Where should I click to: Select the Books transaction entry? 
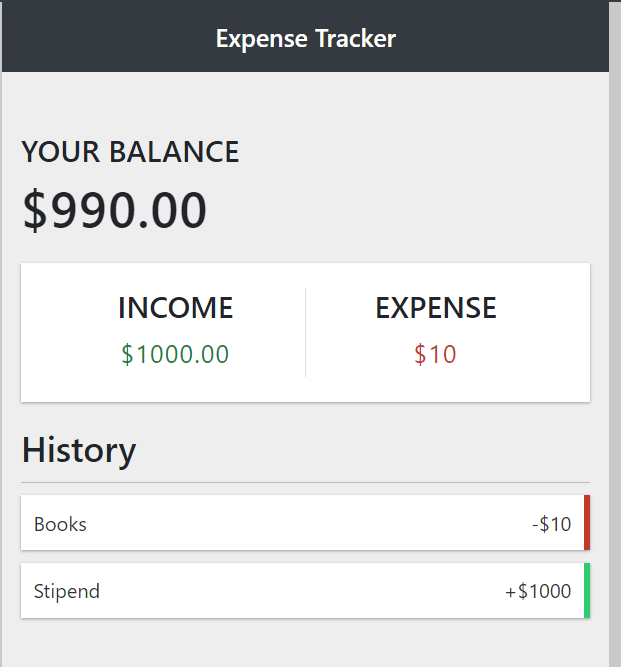coord(305,522)
